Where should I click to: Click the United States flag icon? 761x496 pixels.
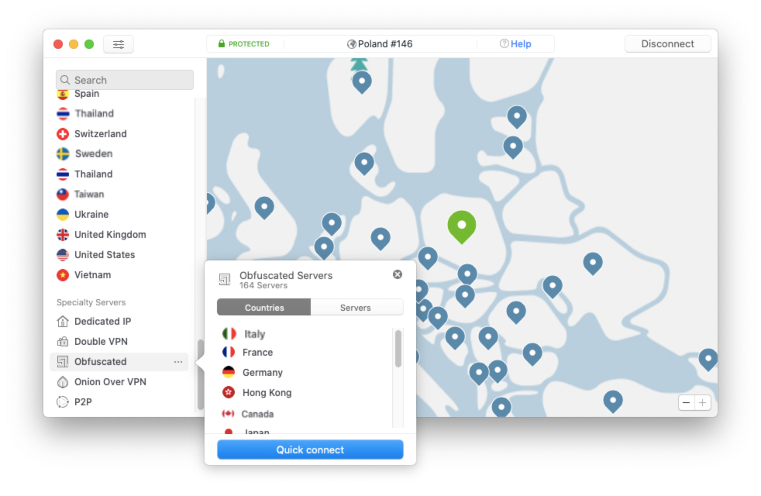click(63, 255)
